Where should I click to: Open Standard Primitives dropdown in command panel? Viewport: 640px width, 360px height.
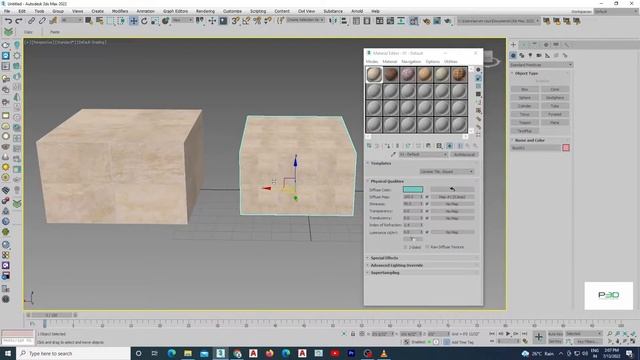[541, 64]
